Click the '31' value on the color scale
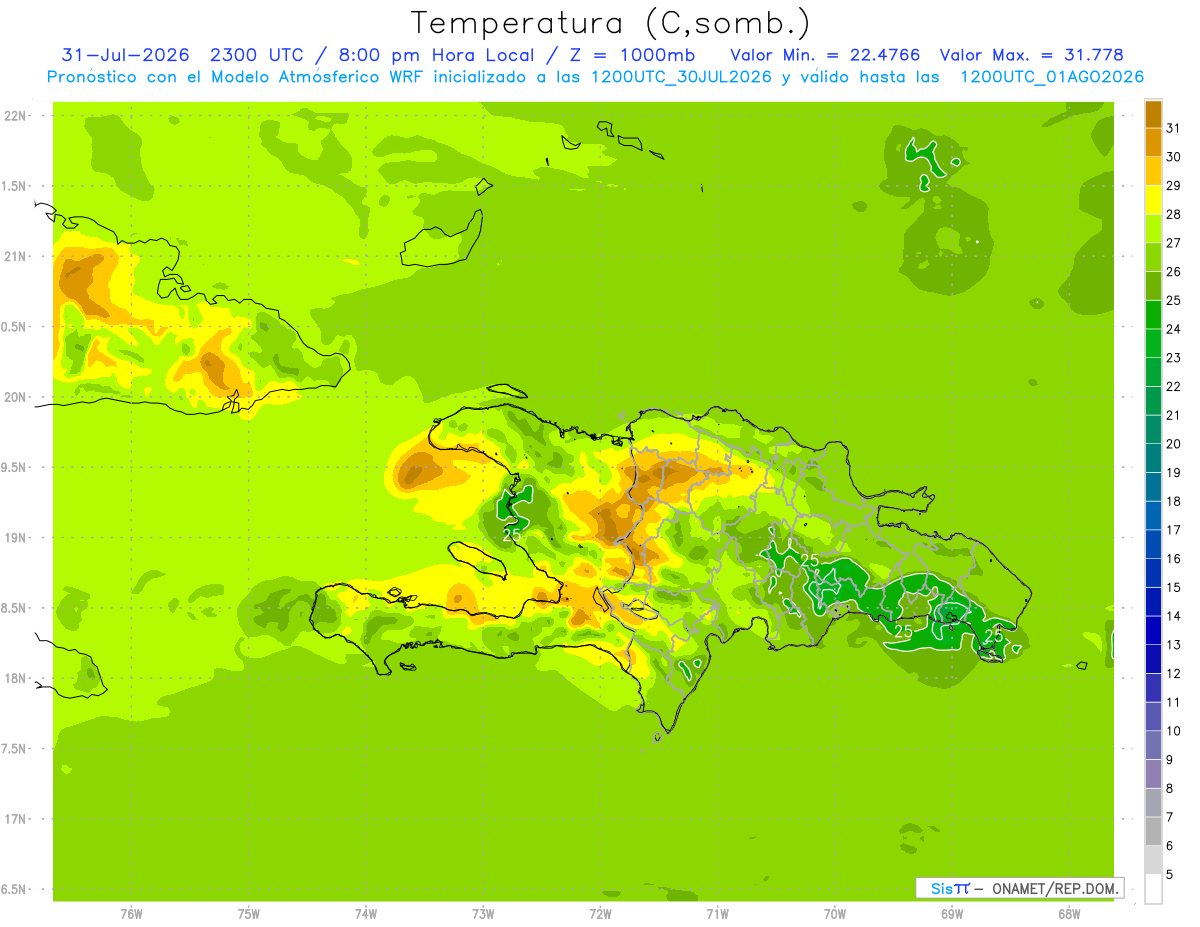 point(1174,128)
